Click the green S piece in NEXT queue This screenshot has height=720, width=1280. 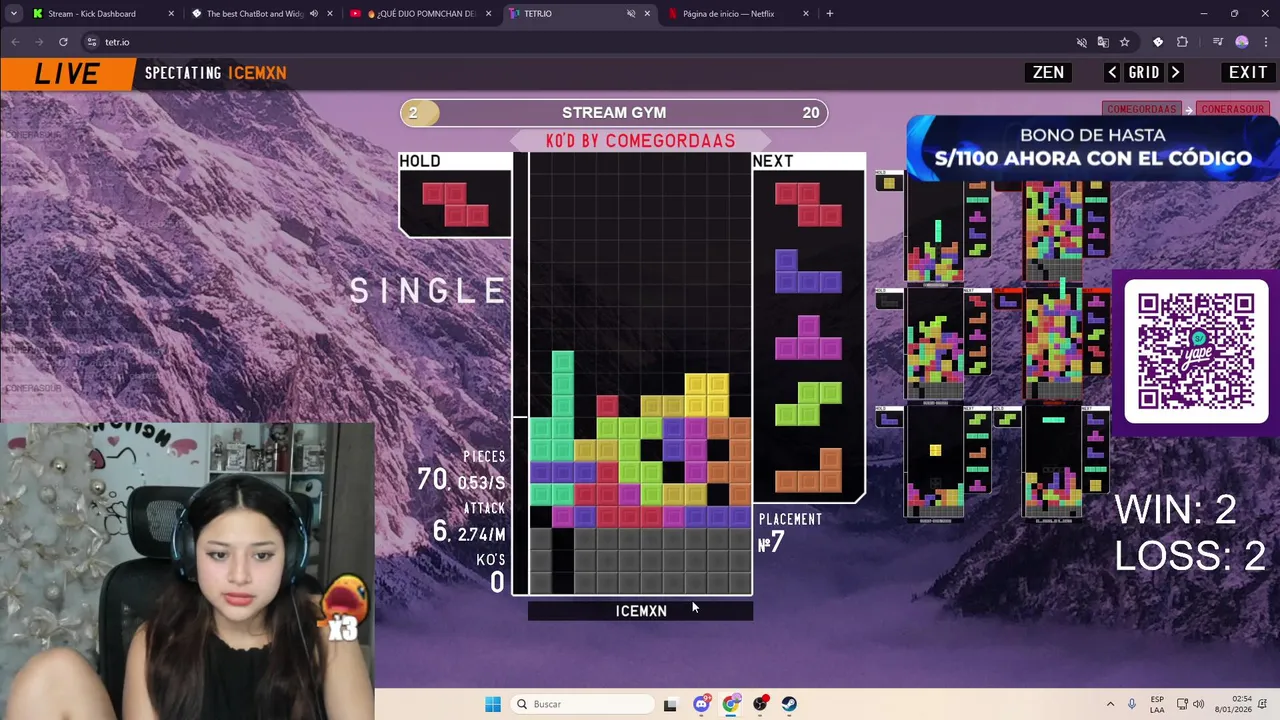[808, 403]
